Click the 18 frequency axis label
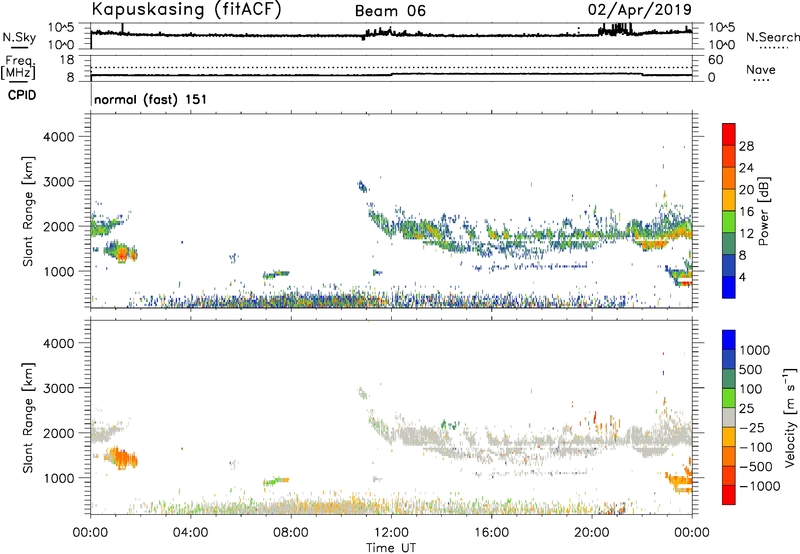The height and width of the screenshot is (554, 800). (x=67, y=60)
